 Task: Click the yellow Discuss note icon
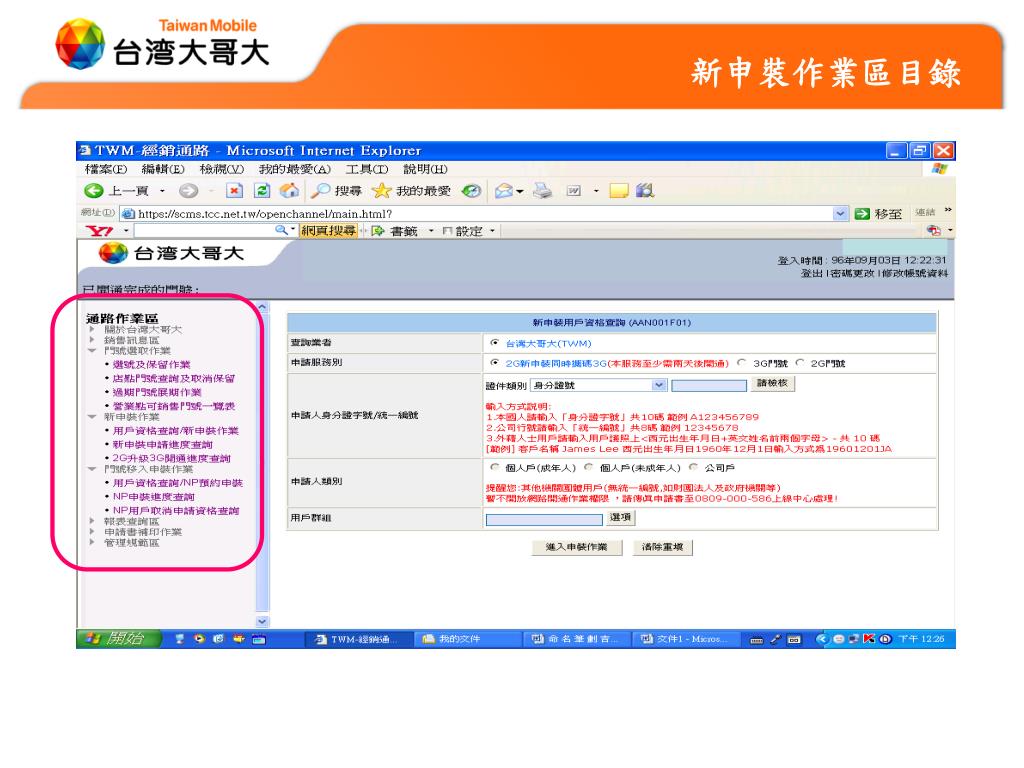click(x=618, y=191)
